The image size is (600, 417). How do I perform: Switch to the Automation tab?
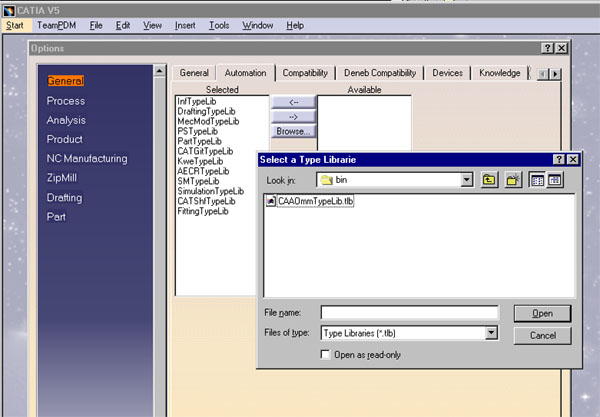point(245,73)
